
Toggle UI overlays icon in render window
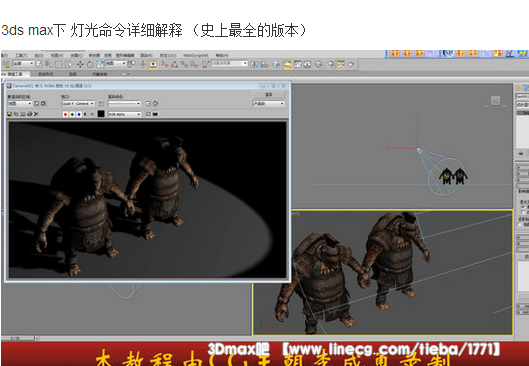148,114
